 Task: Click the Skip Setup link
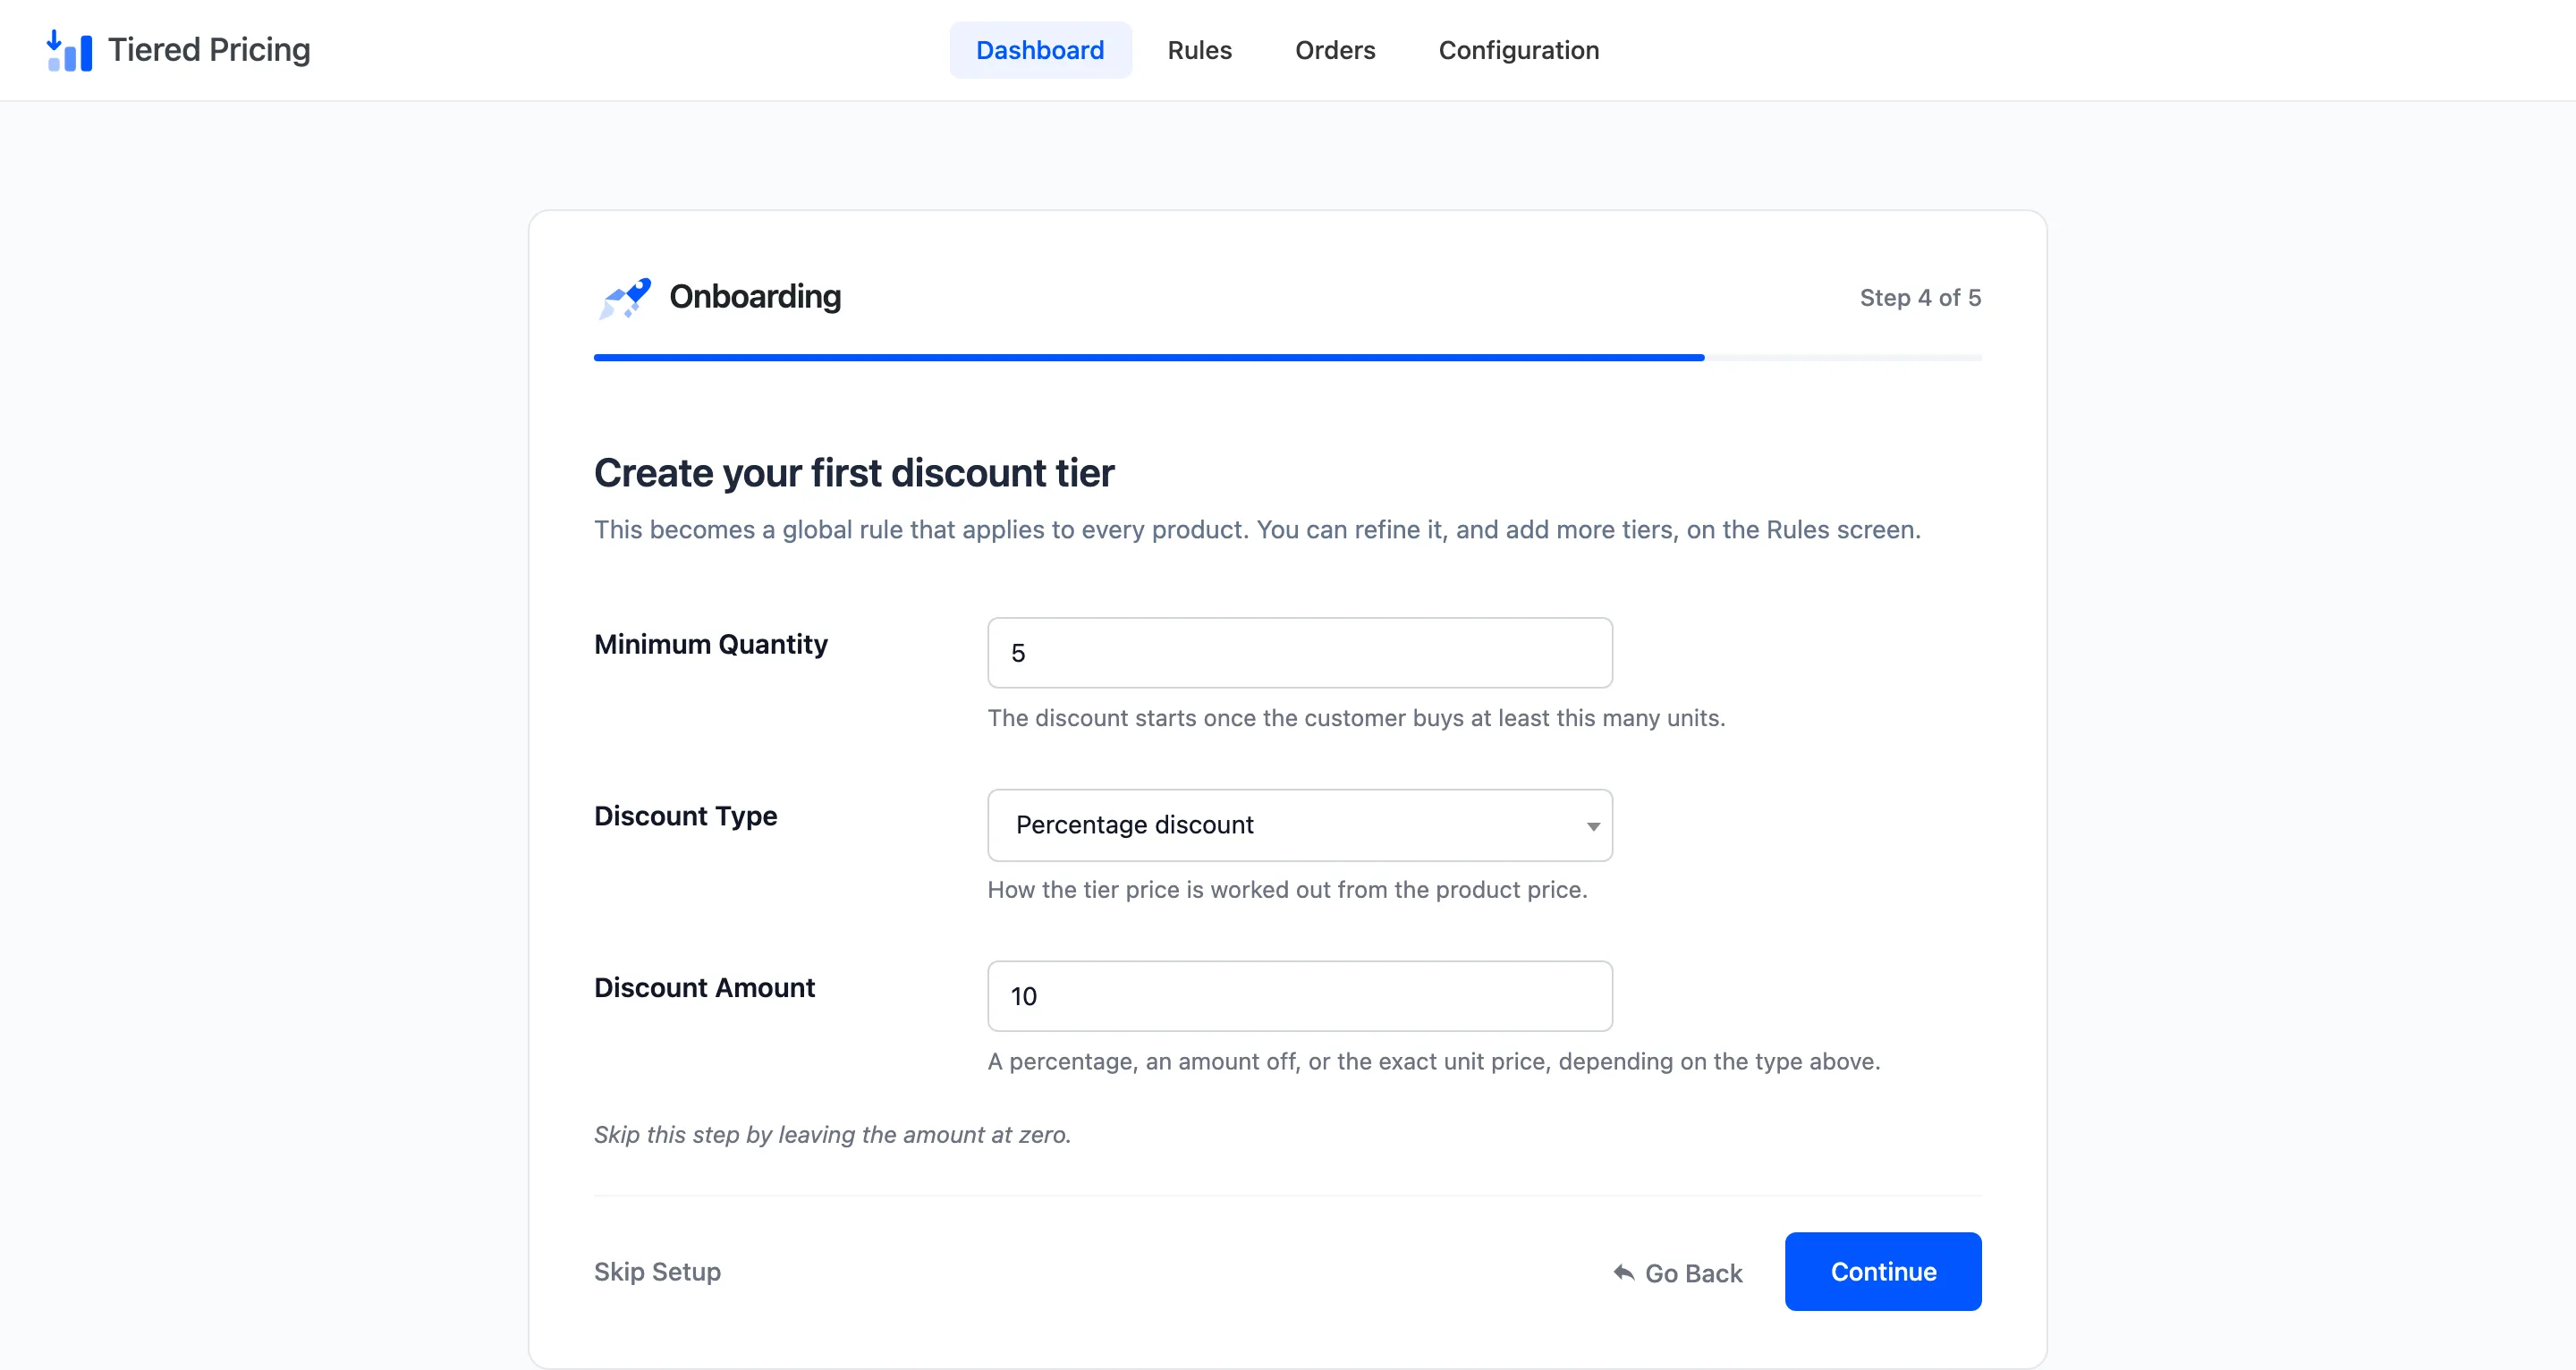(657, 1271)
